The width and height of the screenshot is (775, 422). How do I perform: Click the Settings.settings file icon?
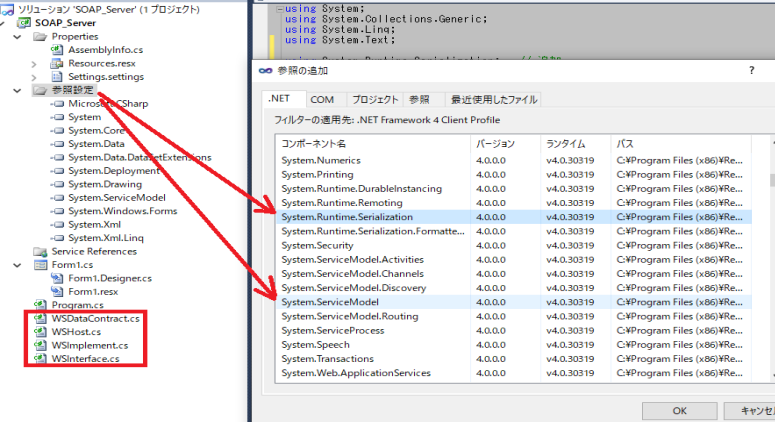pos(57,76)
